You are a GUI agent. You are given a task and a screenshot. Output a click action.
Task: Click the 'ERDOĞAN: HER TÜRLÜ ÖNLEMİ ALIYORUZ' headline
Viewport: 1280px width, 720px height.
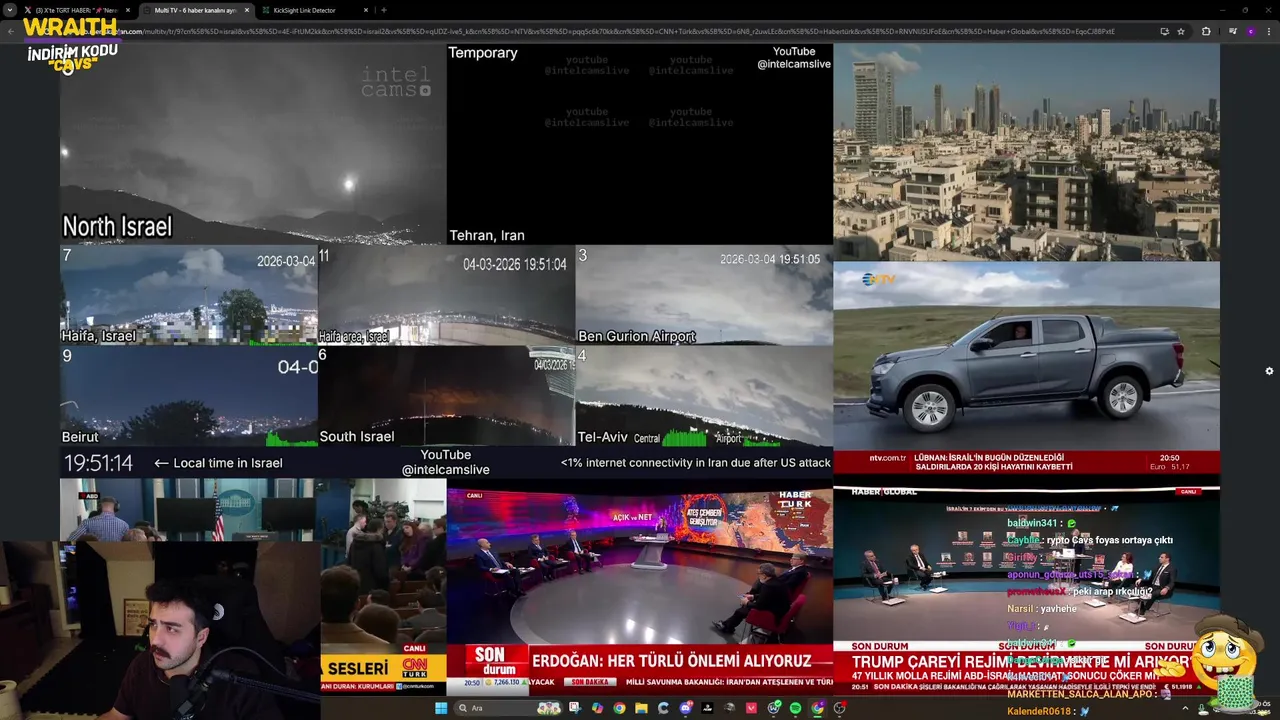671,660
